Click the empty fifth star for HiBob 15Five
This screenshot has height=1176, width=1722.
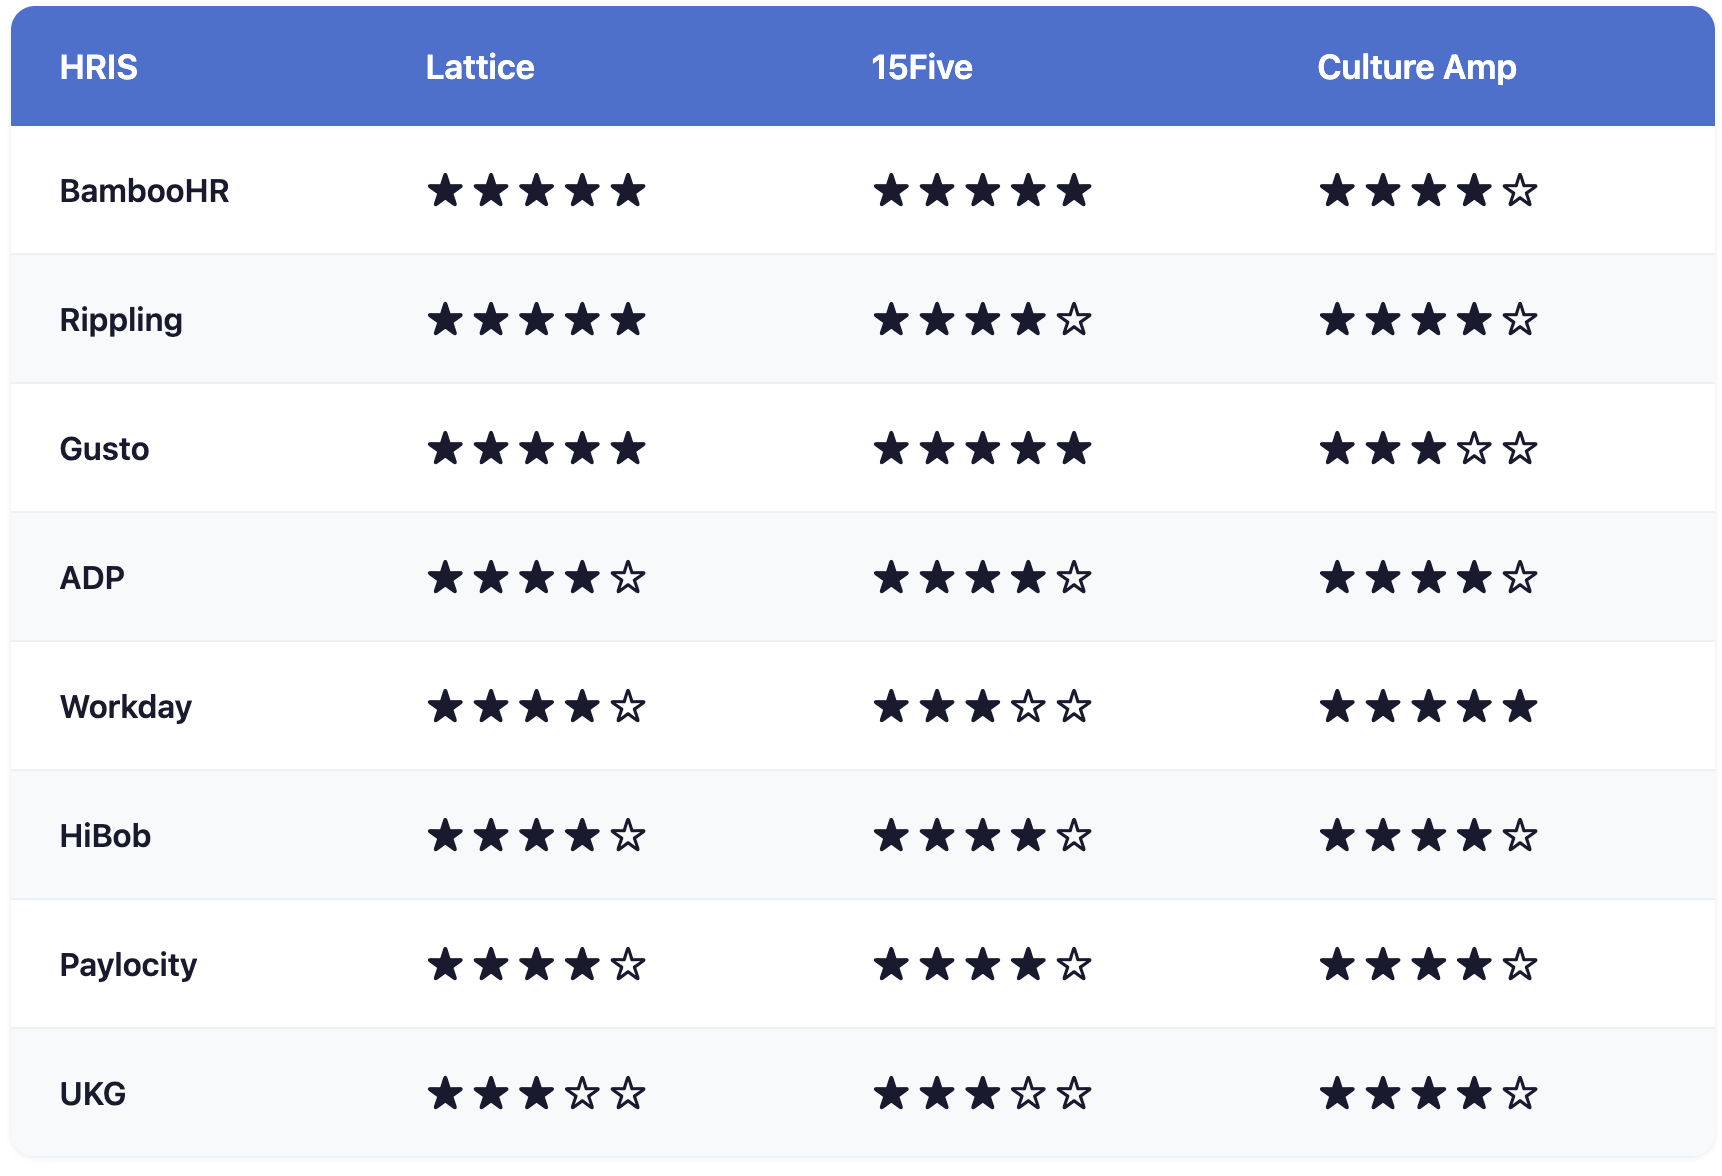click(1074, 835)
